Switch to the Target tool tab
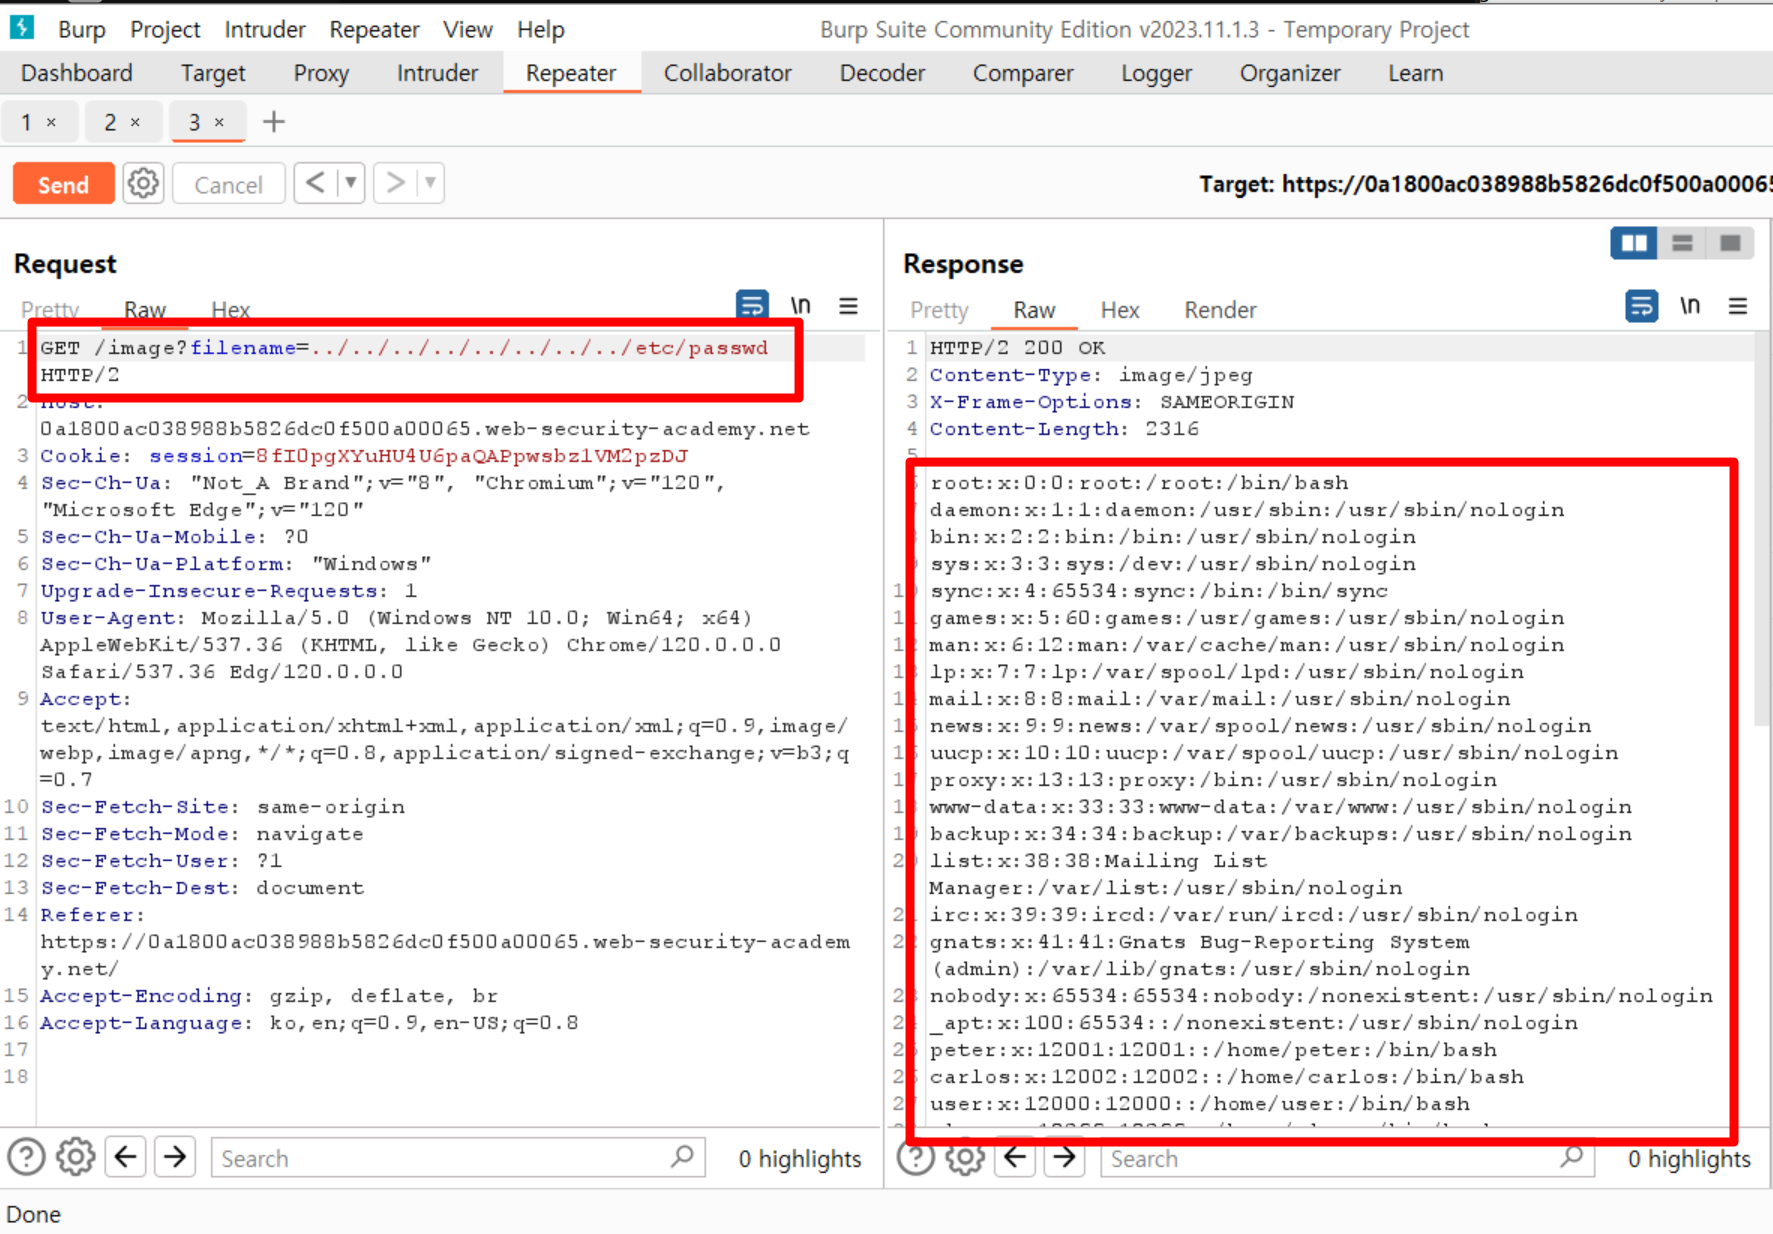The height and width of the screenshot is (1234, 1773). (x=213, y=73)
